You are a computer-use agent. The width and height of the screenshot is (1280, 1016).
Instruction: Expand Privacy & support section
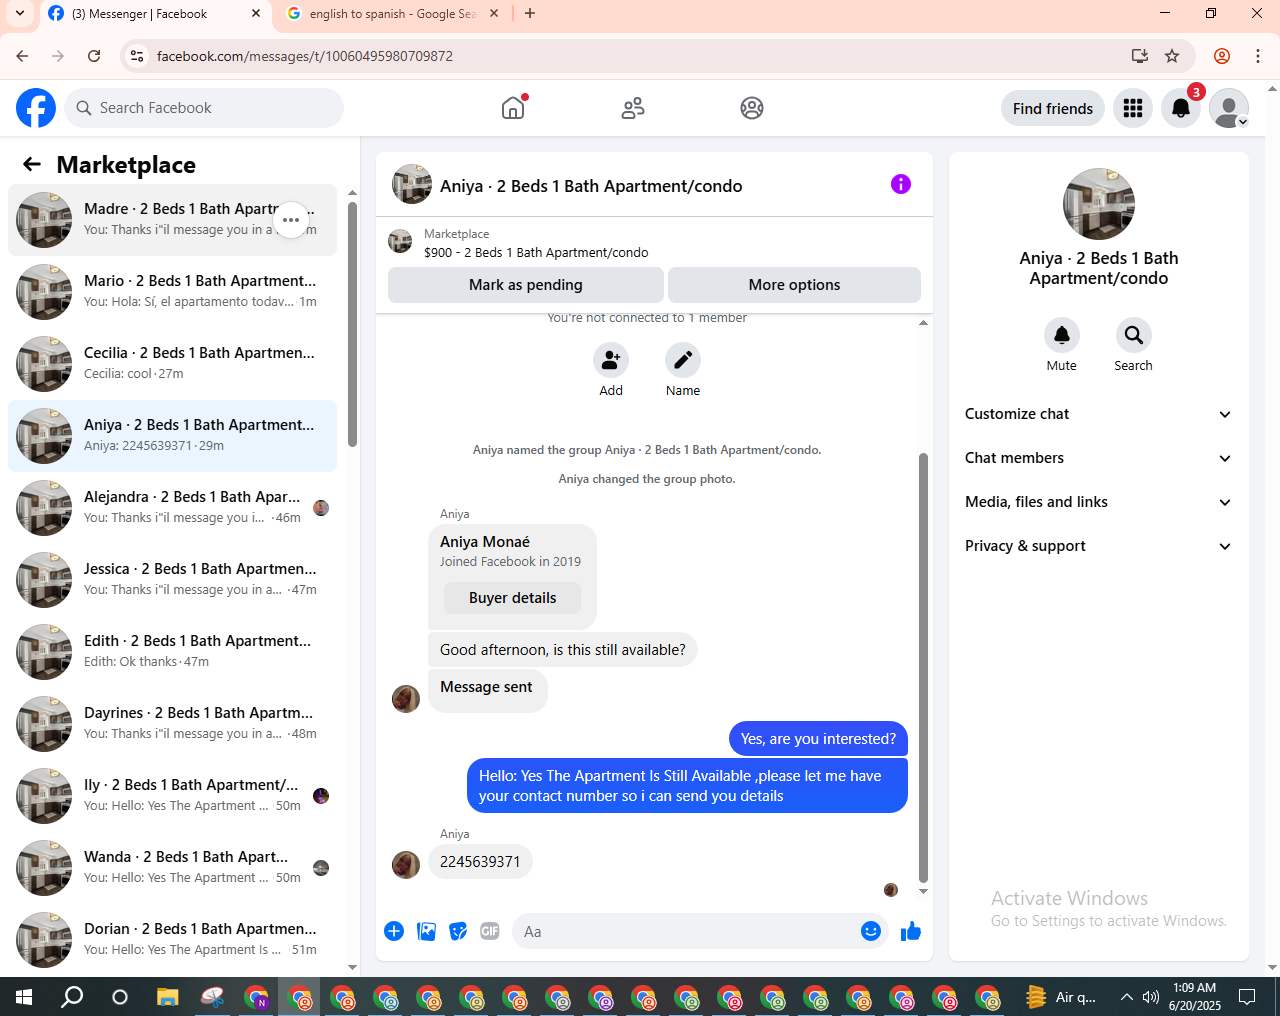1098,546
